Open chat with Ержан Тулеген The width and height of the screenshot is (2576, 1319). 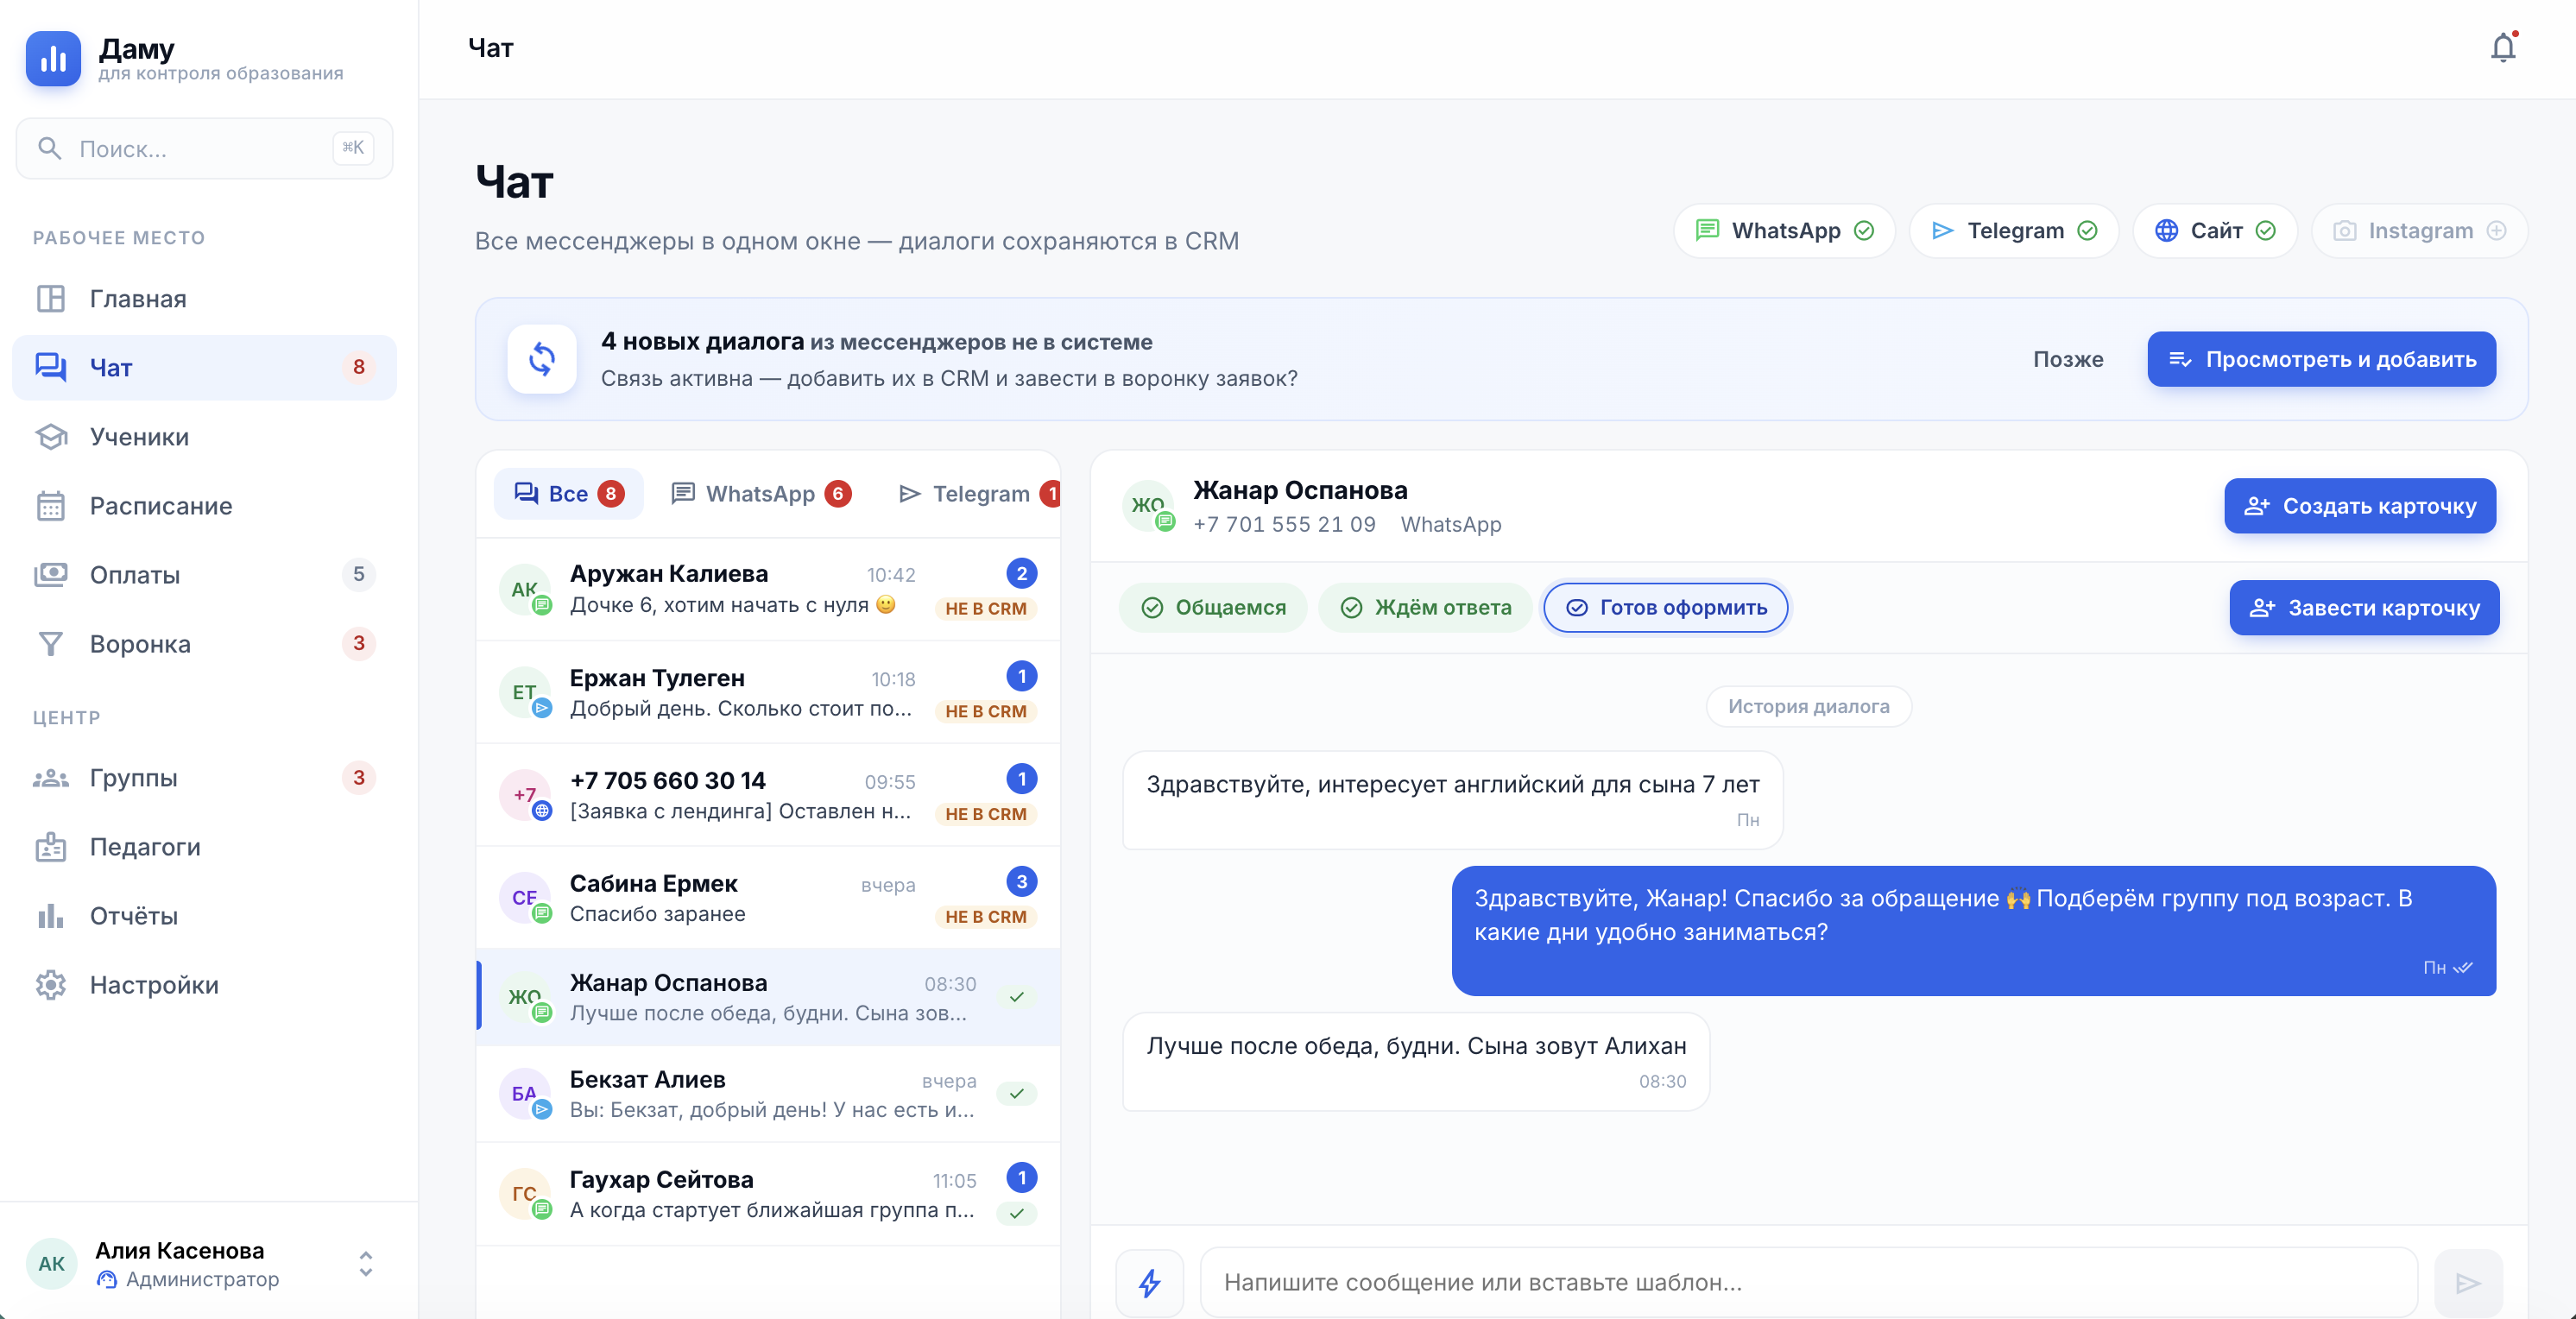click(x=768, y=692)
